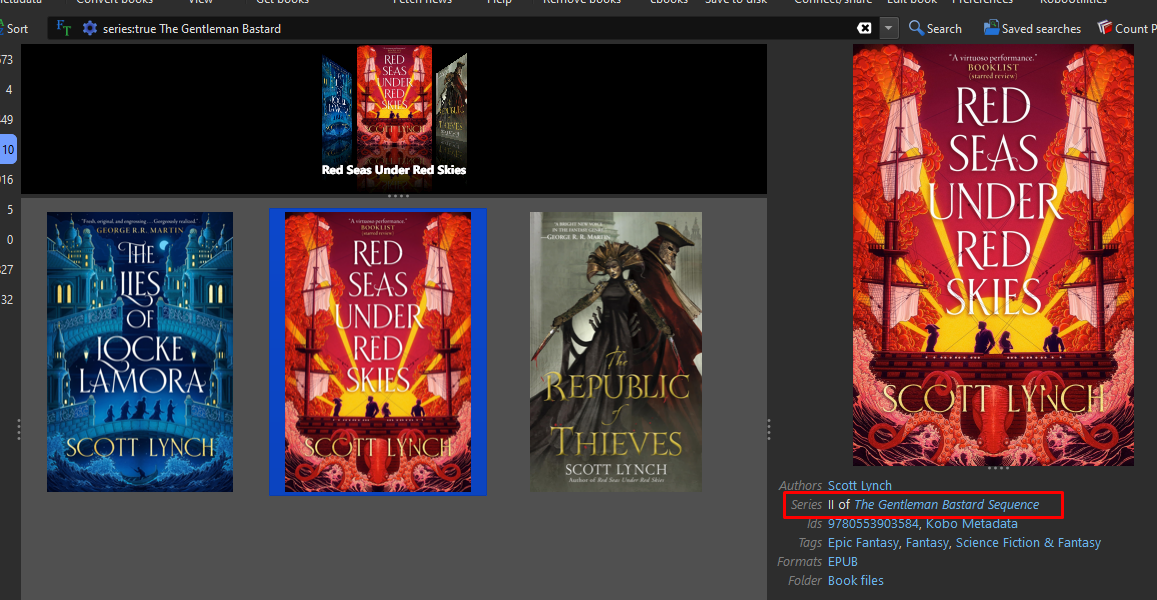Select The Lies of Locke Lamora cover
The width and height of the screenshot is (1157, 600).
pos(139,352)
